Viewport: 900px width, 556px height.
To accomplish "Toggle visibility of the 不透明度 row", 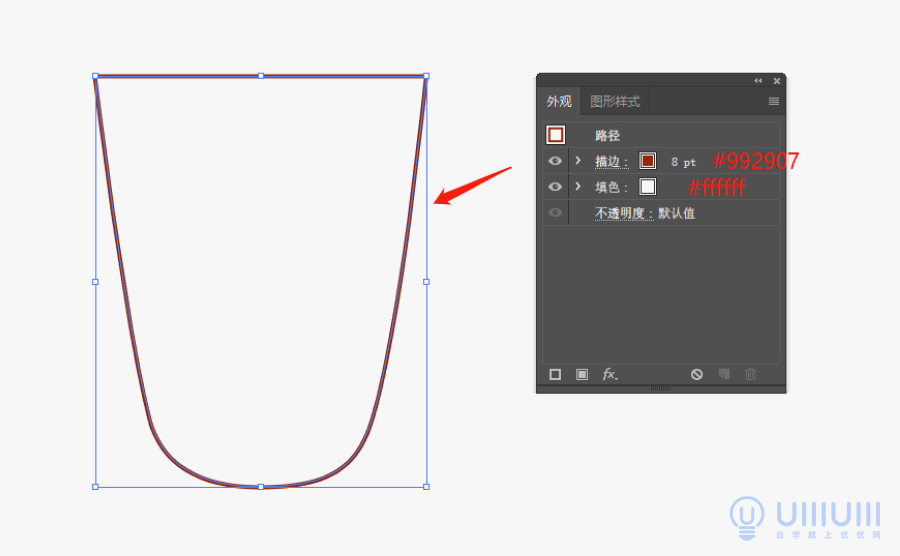I will pos(555,213).
